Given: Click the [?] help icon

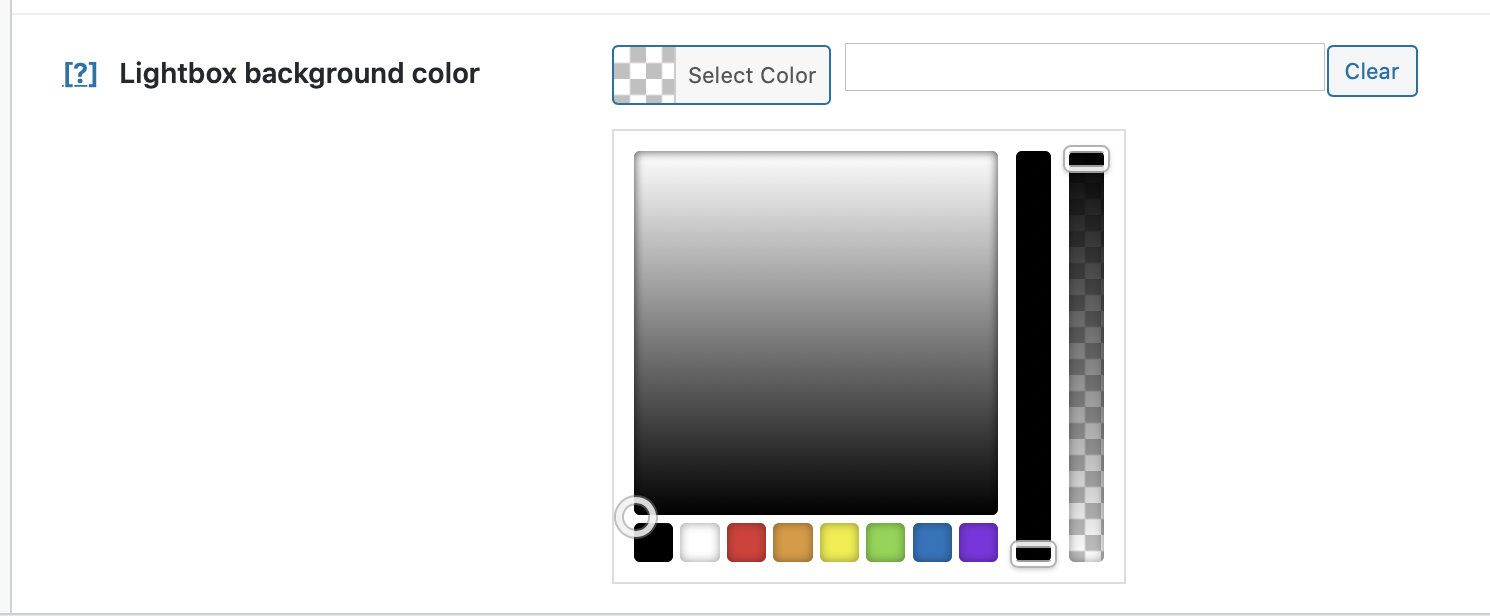Looking at the screenshot, I should click(79, 72).
